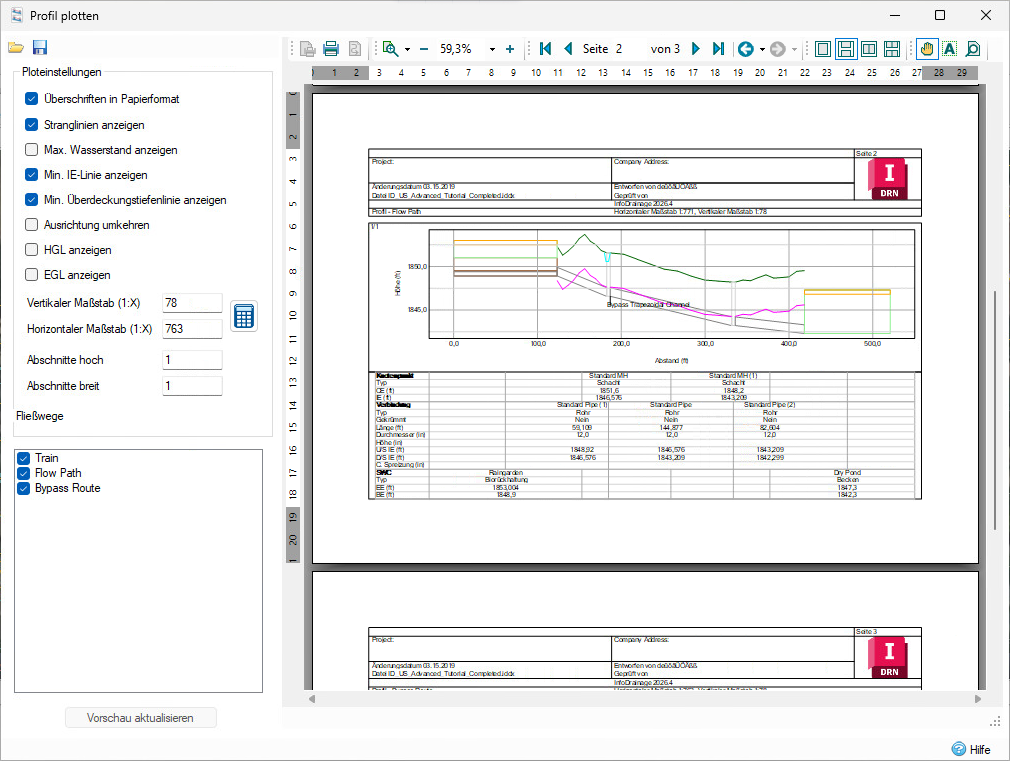The width and height of the screenshot is (1010, 761).
Task: Click the printer icon in toolbar
Action: [331, 49]
